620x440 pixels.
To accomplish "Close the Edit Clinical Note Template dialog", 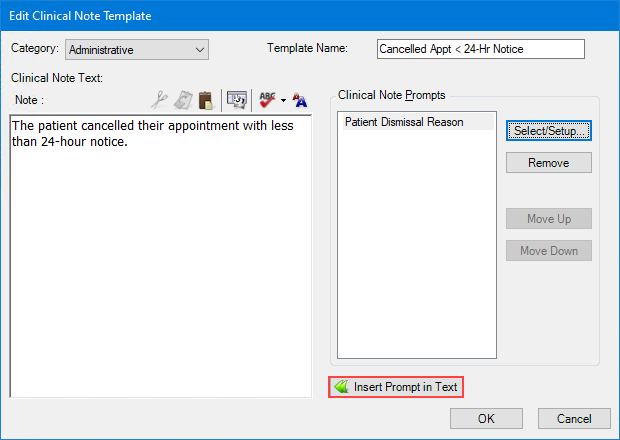I will pos(574,418).
